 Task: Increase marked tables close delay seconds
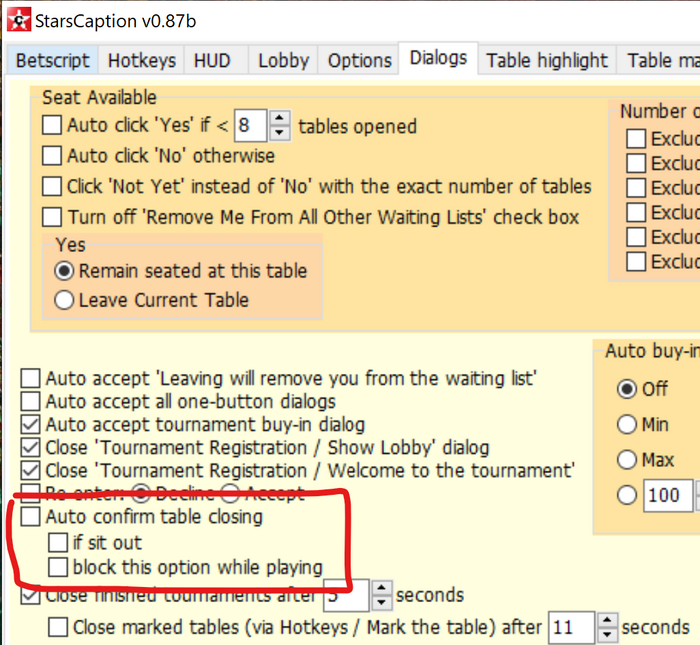pos(607,620)
